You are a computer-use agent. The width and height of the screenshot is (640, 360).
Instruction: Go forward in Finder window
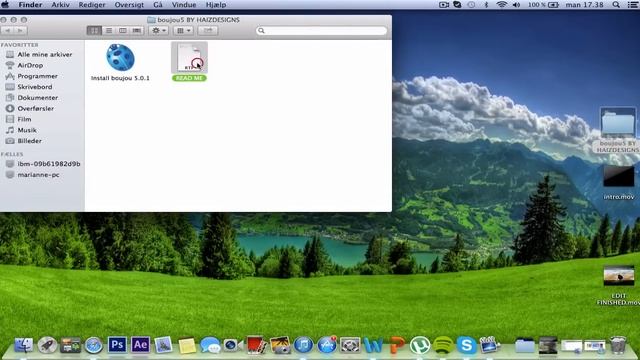[x=20, y=31]
